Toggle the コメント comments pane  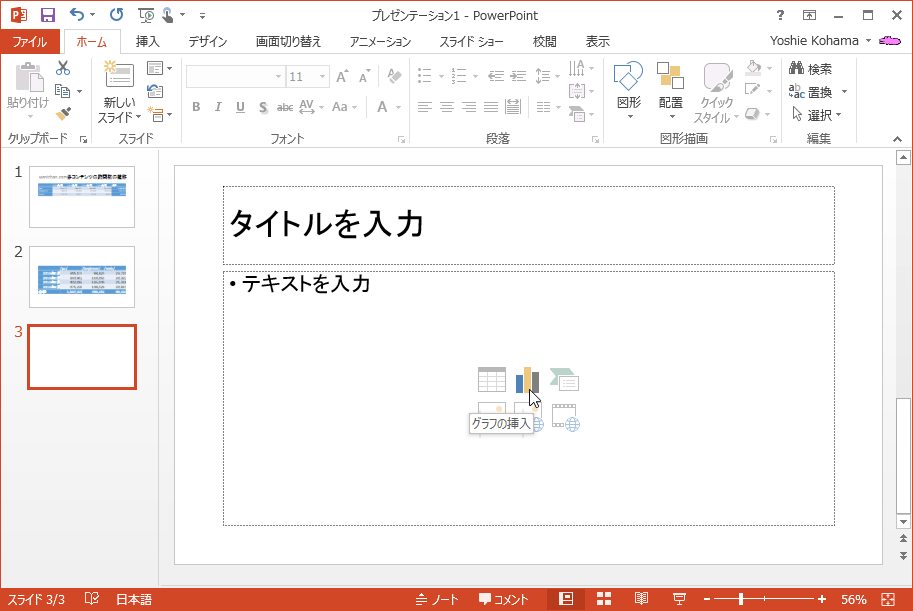click(503, 599)
